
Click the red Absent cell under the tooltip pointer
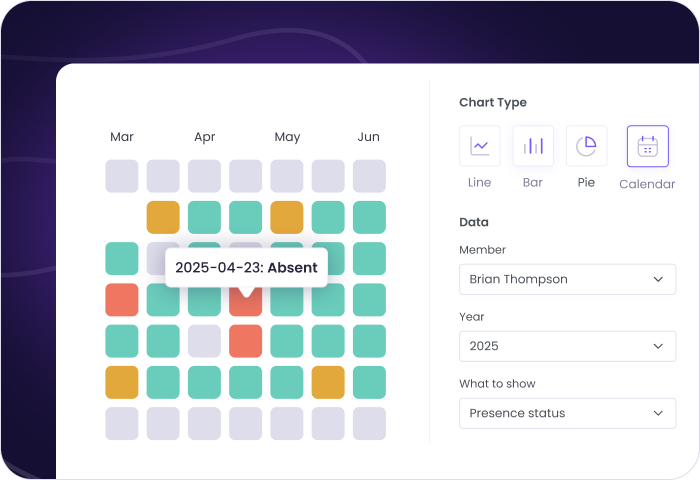point(246,301)
